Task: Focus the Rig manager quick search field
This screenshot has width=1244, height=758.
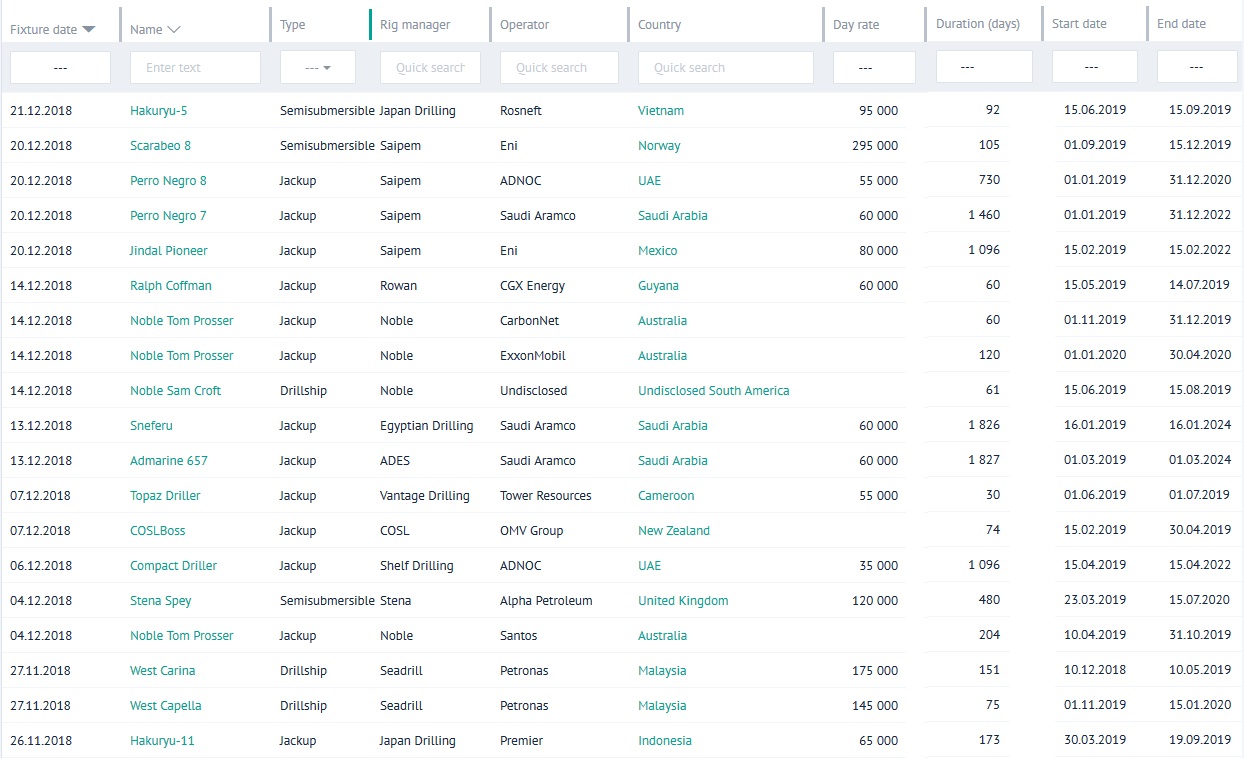Action: tap(430, 68)
